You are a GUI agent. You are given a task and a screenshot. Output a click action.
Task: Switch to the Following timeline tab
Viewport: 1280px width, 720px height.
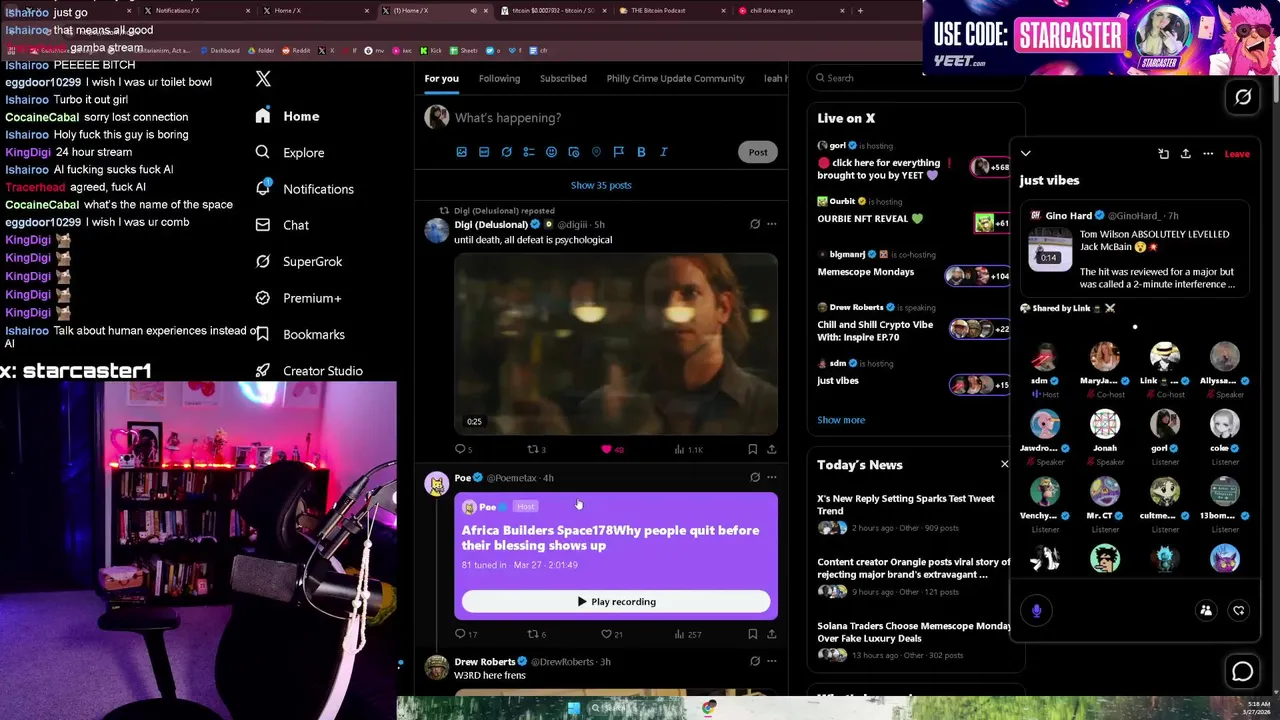tap(499, 78)
